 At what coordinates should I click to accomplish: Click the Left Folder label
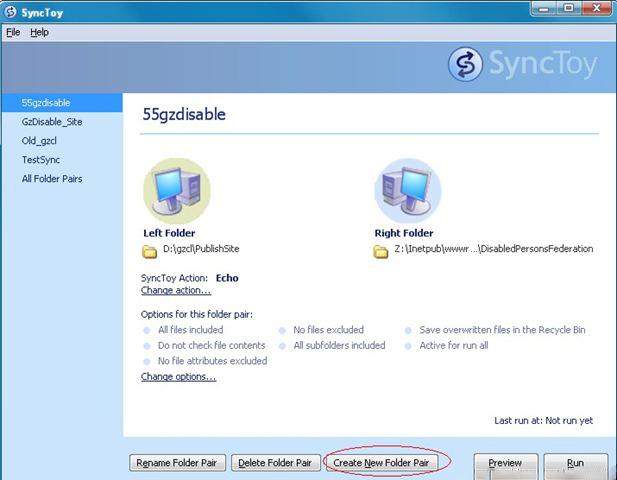(x=169, y=233)
